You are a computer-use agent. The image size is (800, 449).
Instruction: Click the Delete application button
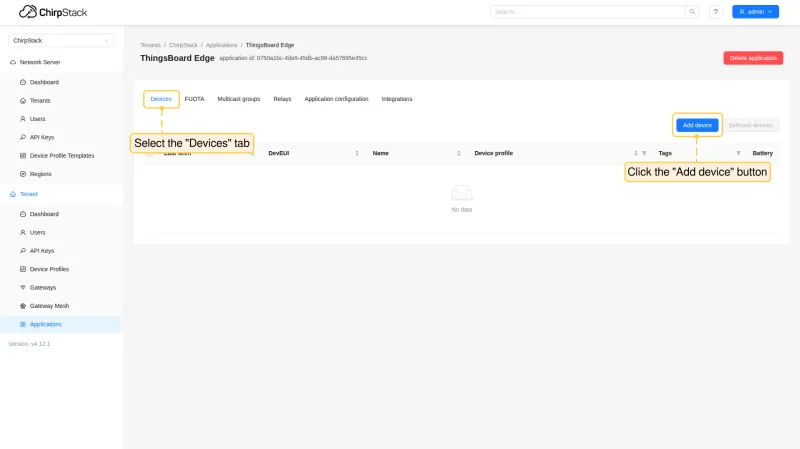pyautogui.click(x=753, y=58)
